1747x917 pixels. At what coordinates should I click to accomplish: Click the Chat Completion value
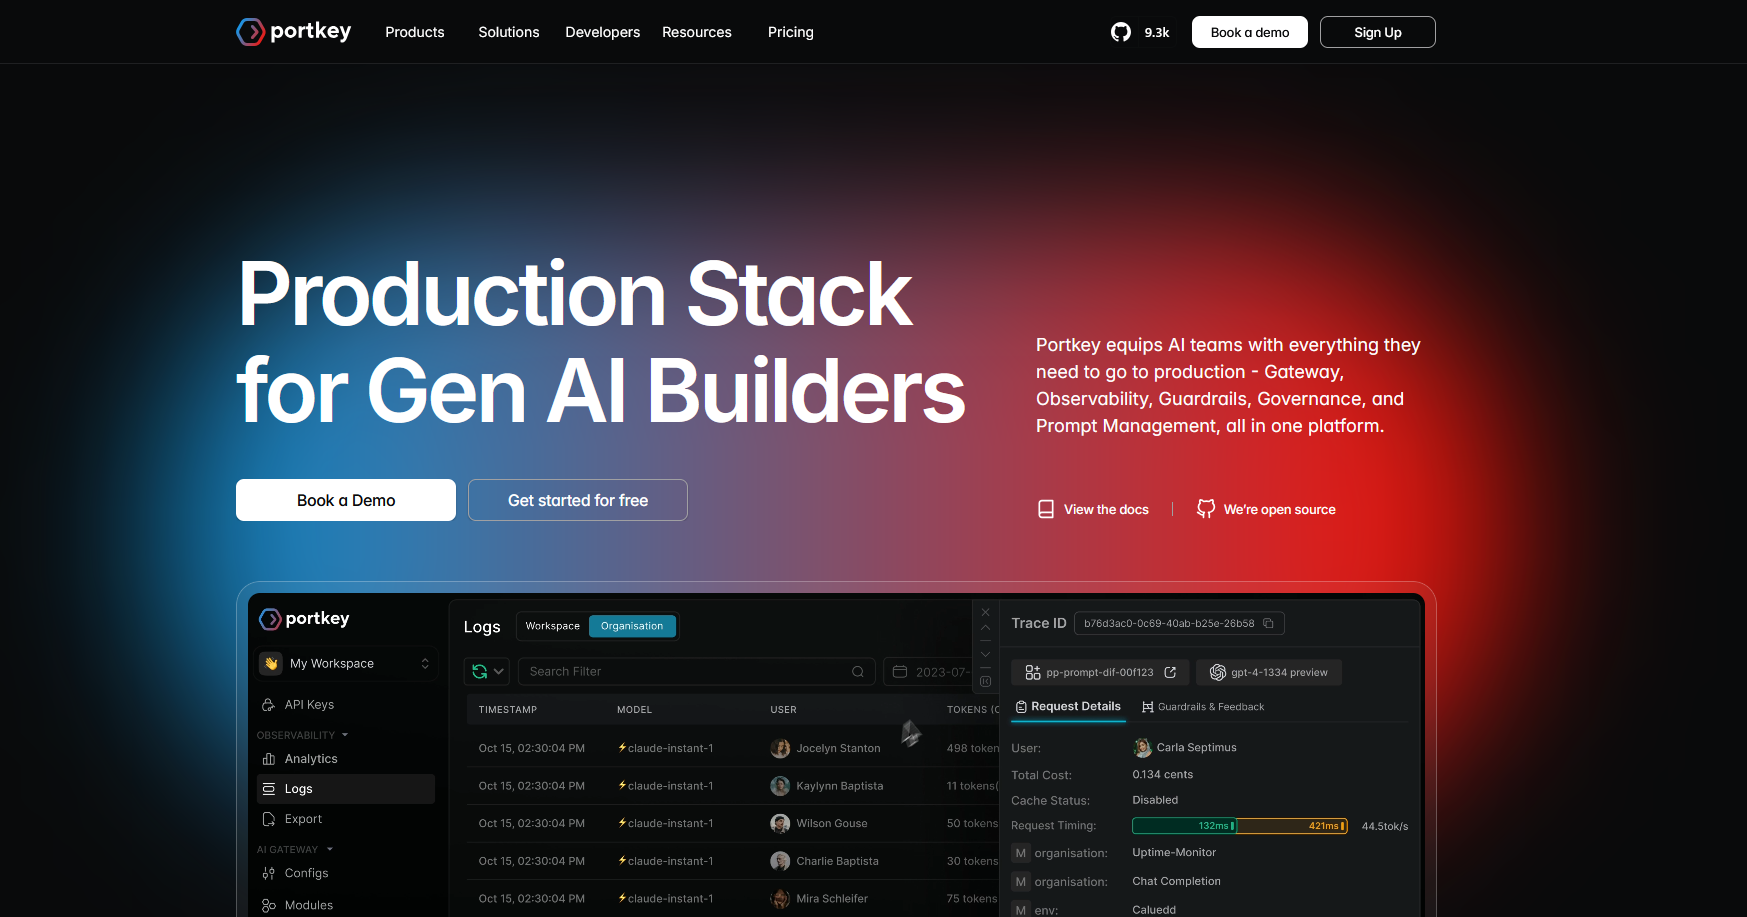click(1176, 882)
